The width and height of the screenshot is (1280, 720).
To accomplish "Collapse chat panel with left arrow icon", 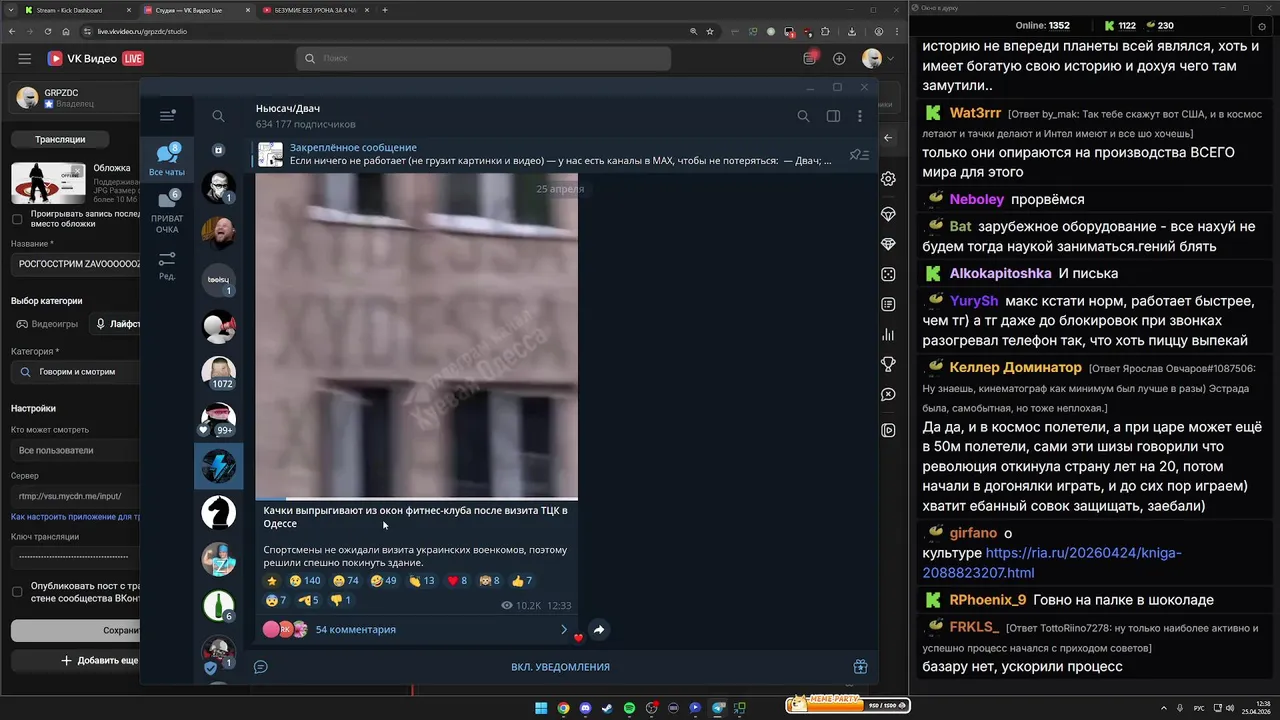I will pos(888,138).
